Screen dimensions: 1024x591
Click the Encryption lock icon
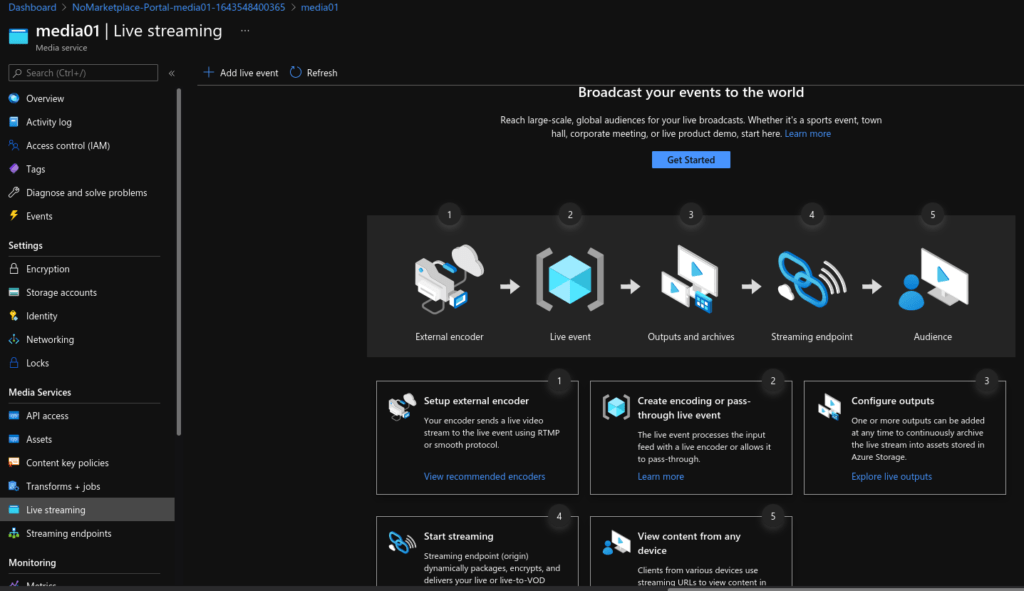click(14, 268)
